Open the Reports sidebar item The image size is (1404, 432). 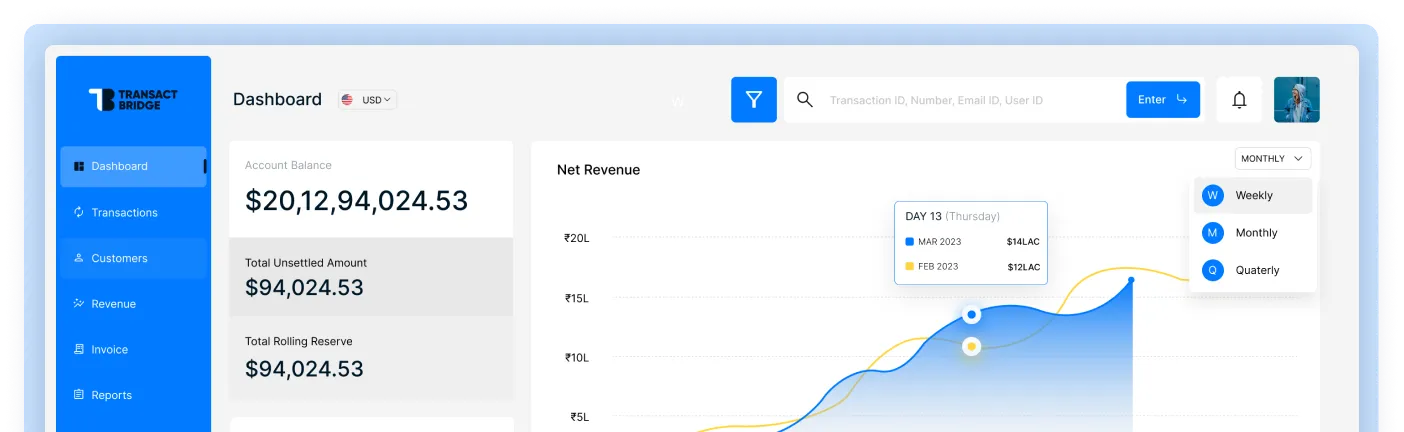pyautogui.click(x=133, y=395)
